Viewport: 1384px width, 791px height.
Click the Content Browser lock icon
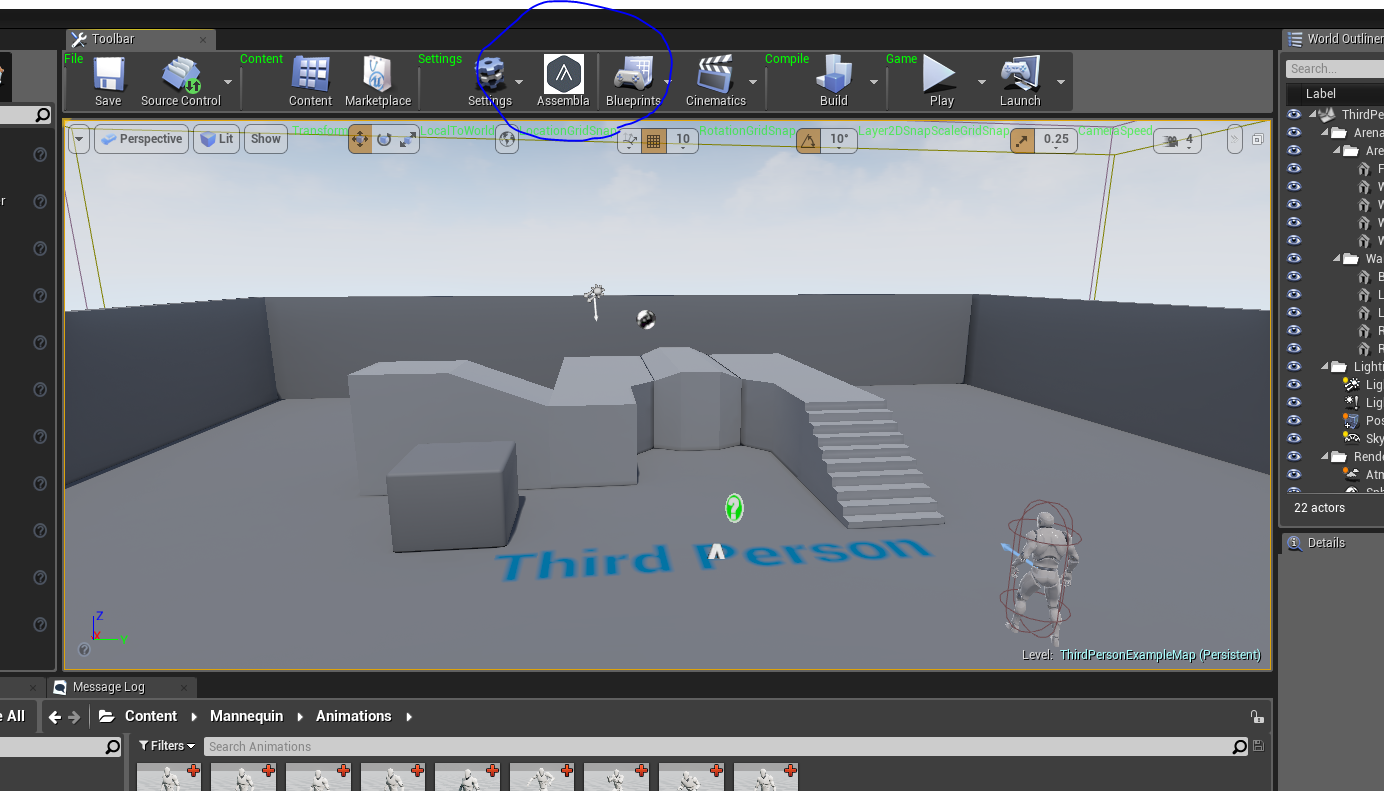pos(1256,717)
